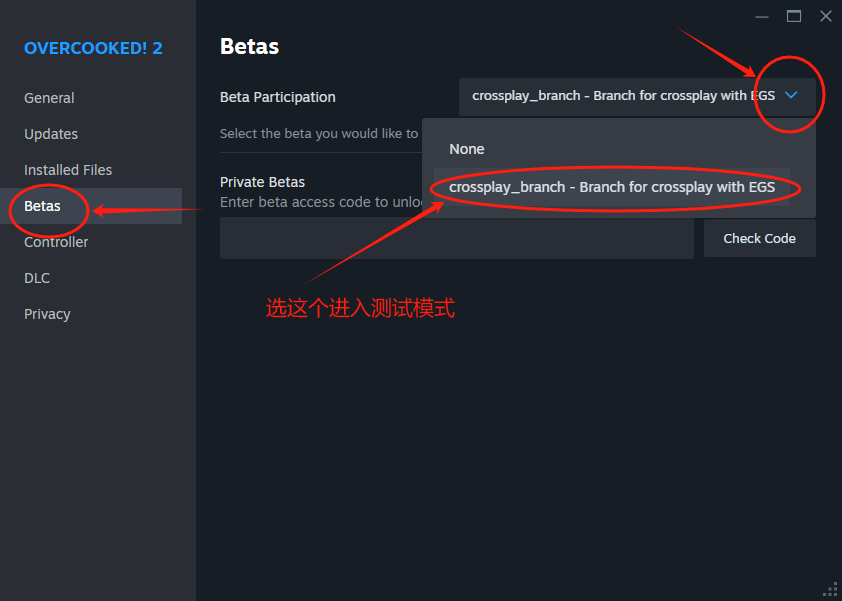This screenshot has height=601, width=842.
Task: Choose crossplay_branch beta option in list
Action: click(612, 187)
